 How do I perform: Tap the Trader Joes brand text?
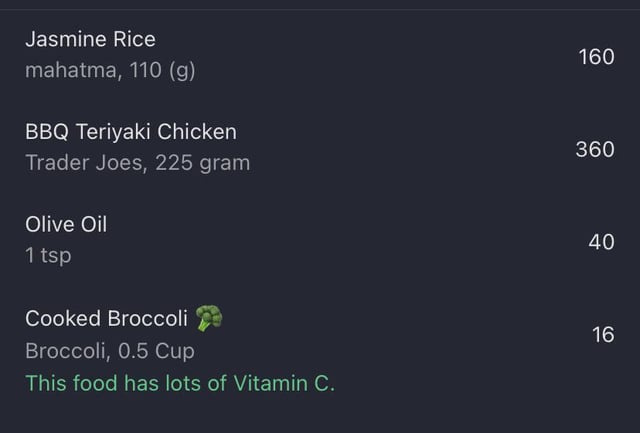click(x=86, y=163)
